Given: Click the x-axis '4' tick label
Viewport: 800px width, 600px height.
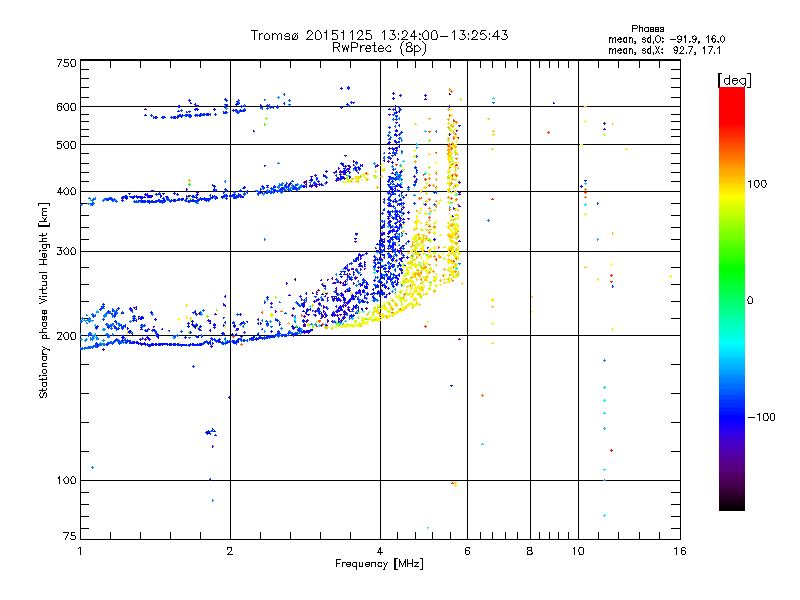Looking at the screenshot, I should (380, 551).
